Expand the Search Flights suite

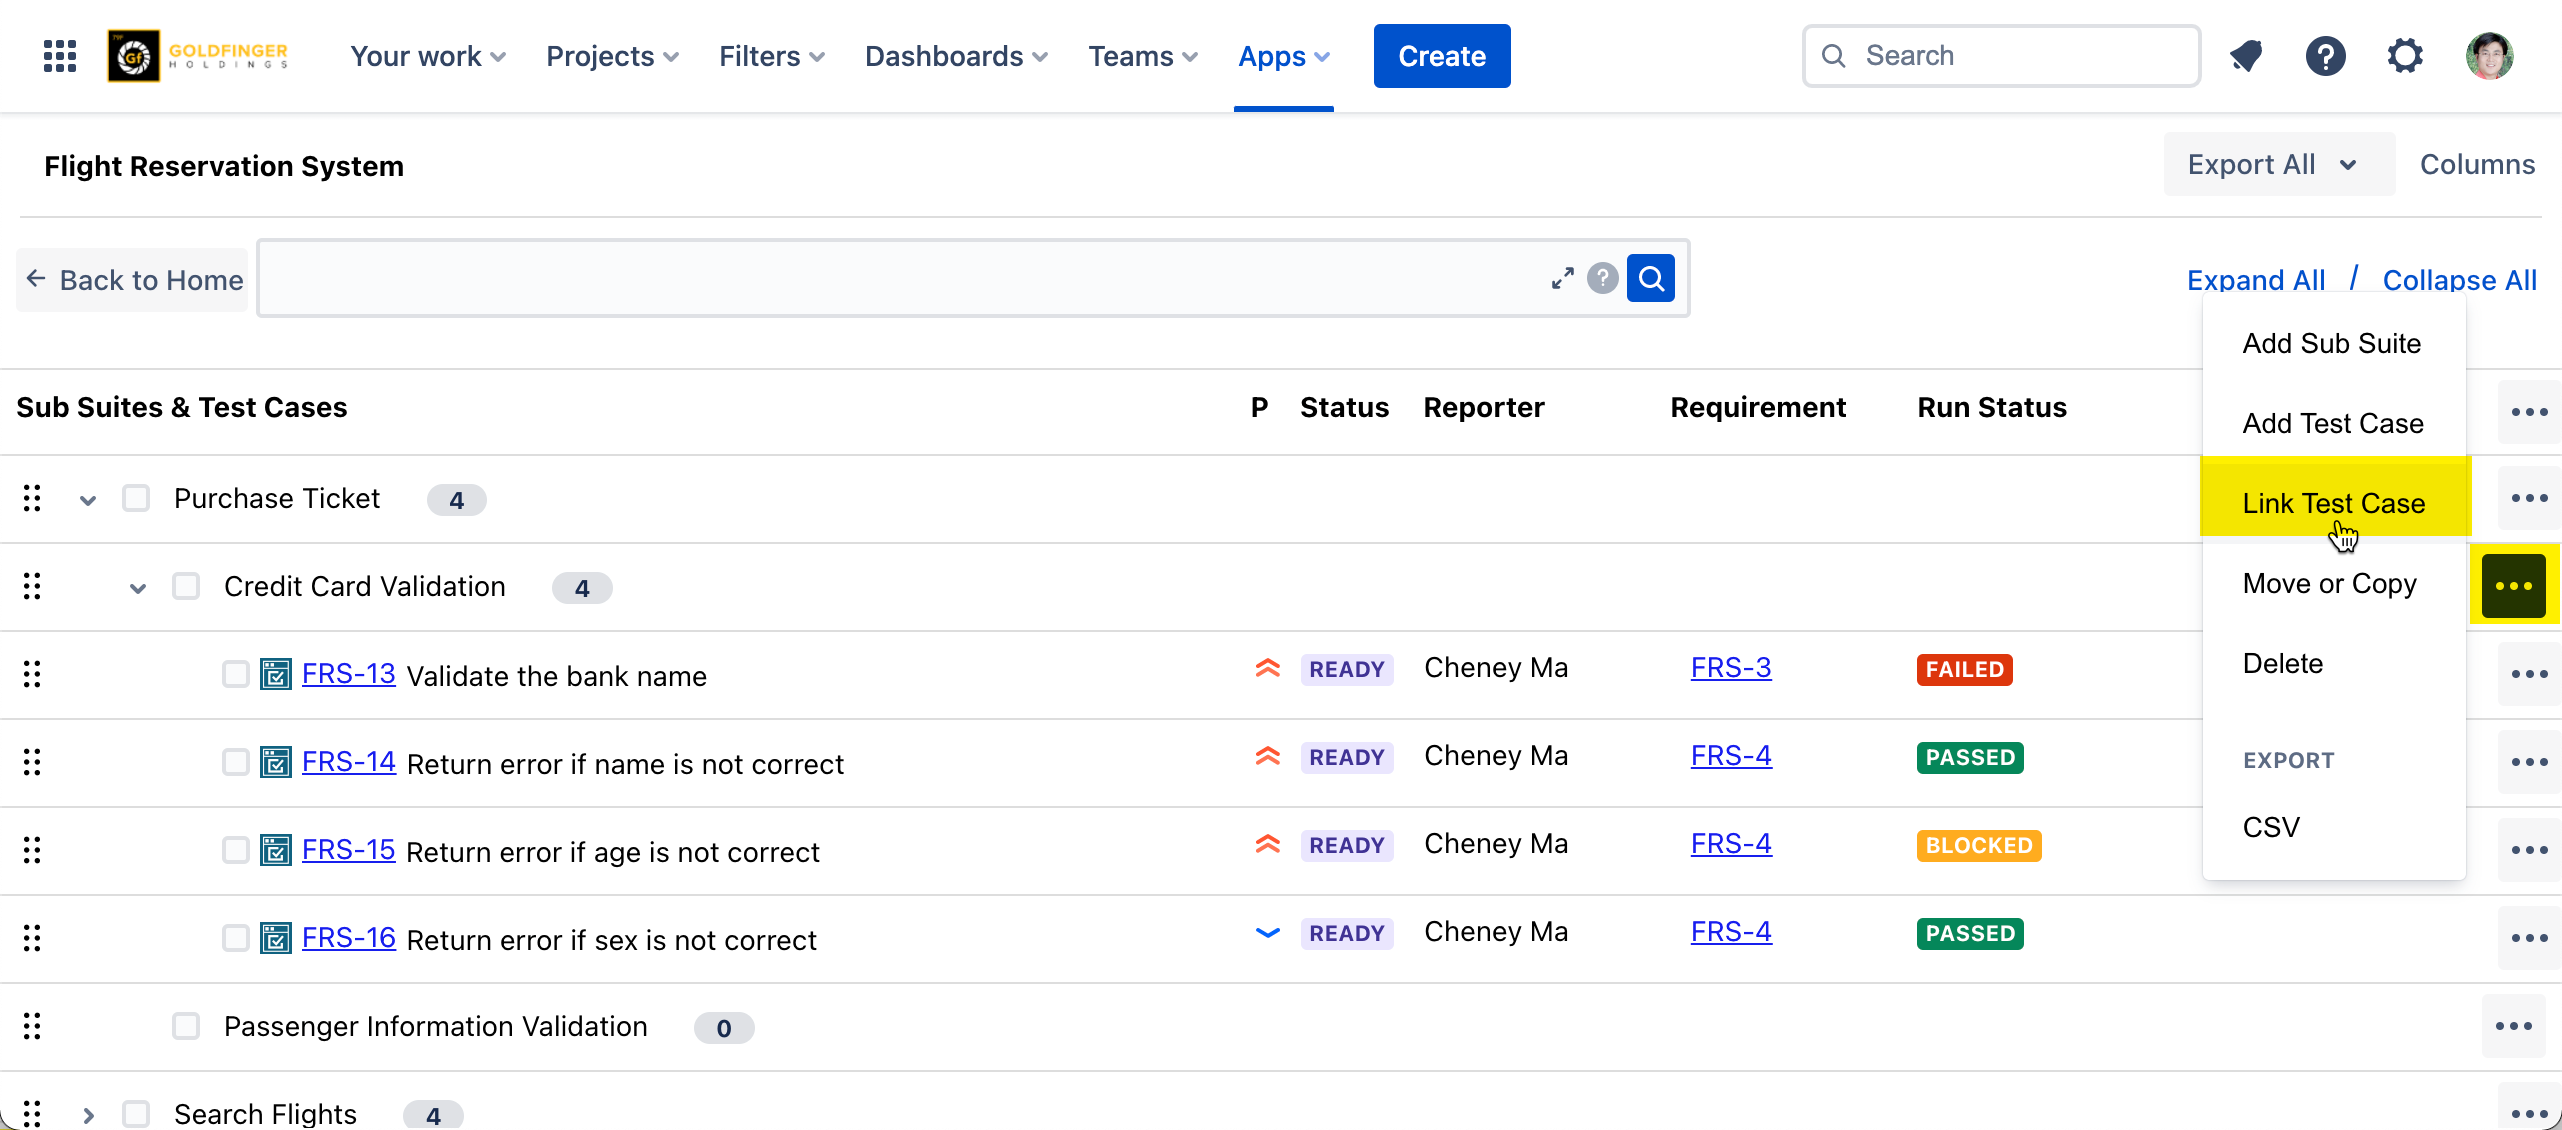point(88,1115)
